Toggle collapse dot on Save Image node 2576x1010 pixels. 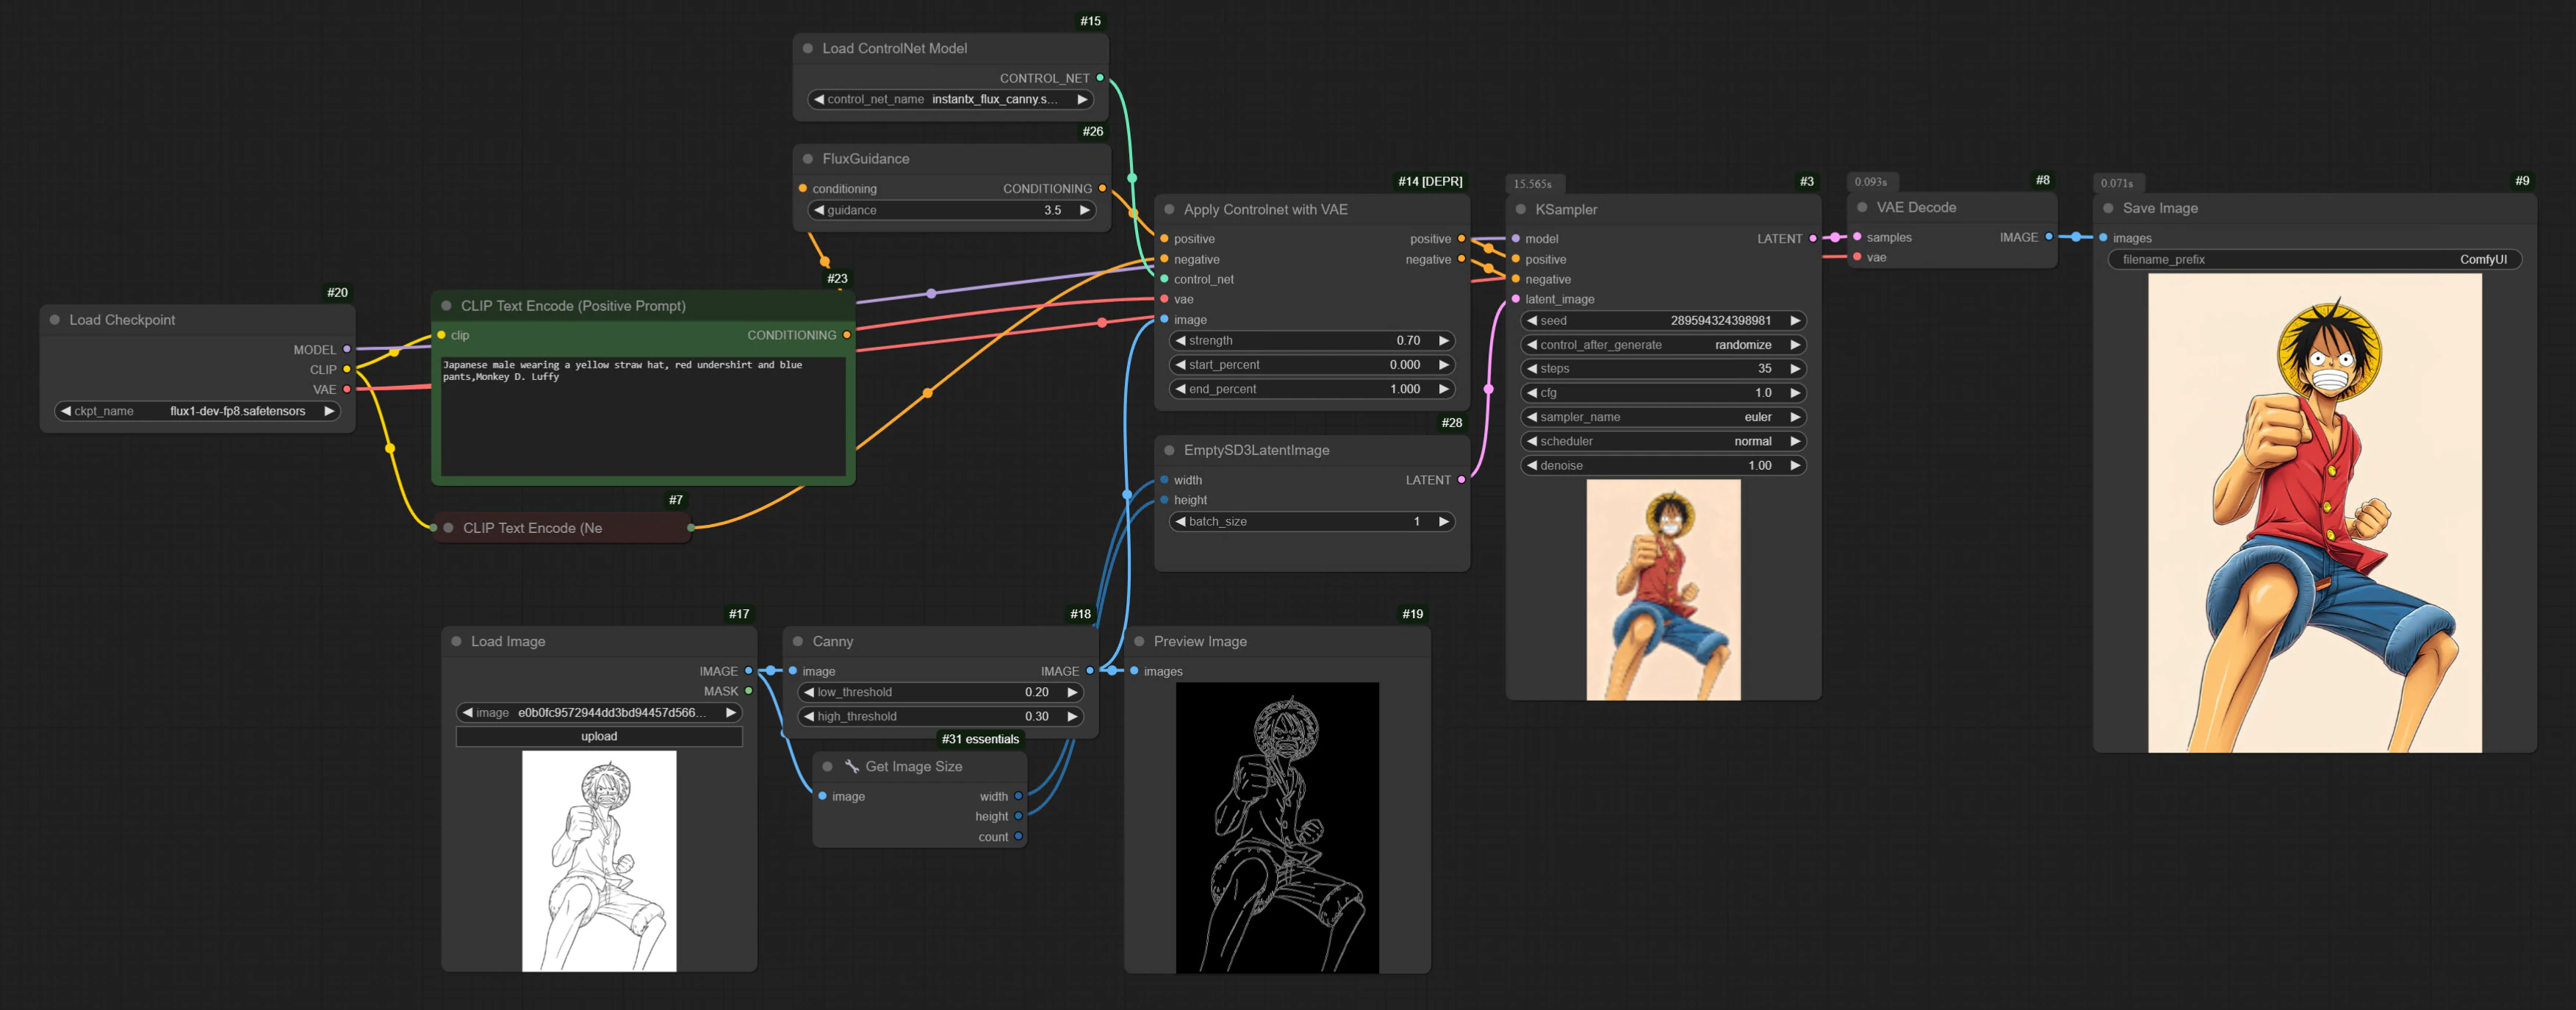click(x=2108, y=208)
